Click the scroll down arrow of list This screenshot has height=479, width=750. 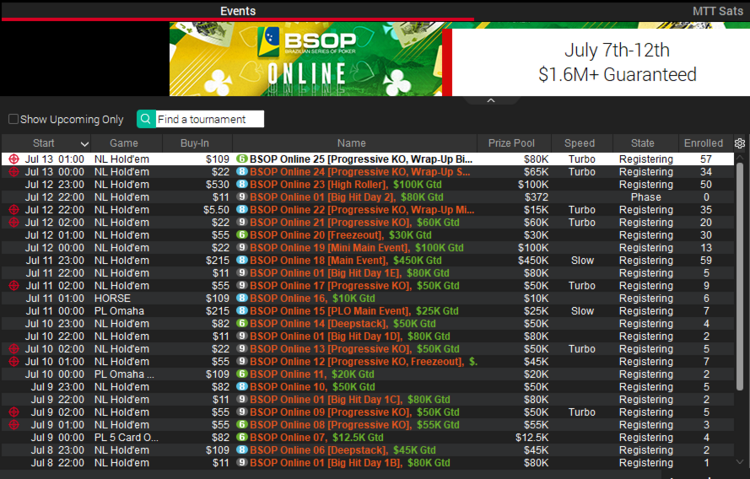coord(740,462)
